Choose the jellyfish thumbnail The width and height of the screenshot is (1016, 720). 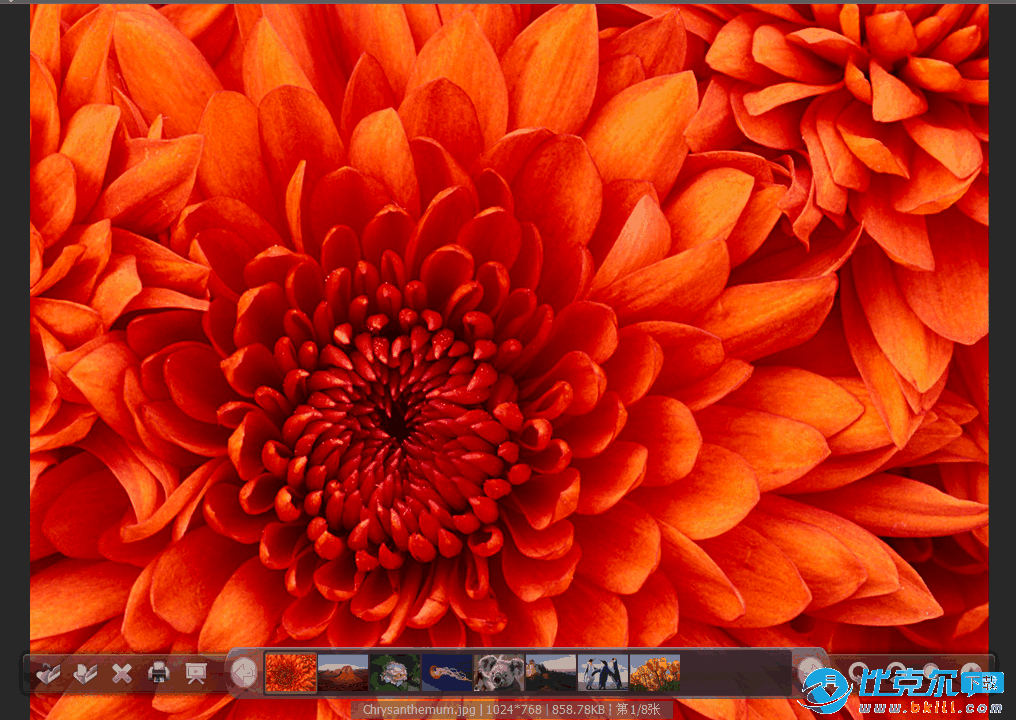coord(447,673)
